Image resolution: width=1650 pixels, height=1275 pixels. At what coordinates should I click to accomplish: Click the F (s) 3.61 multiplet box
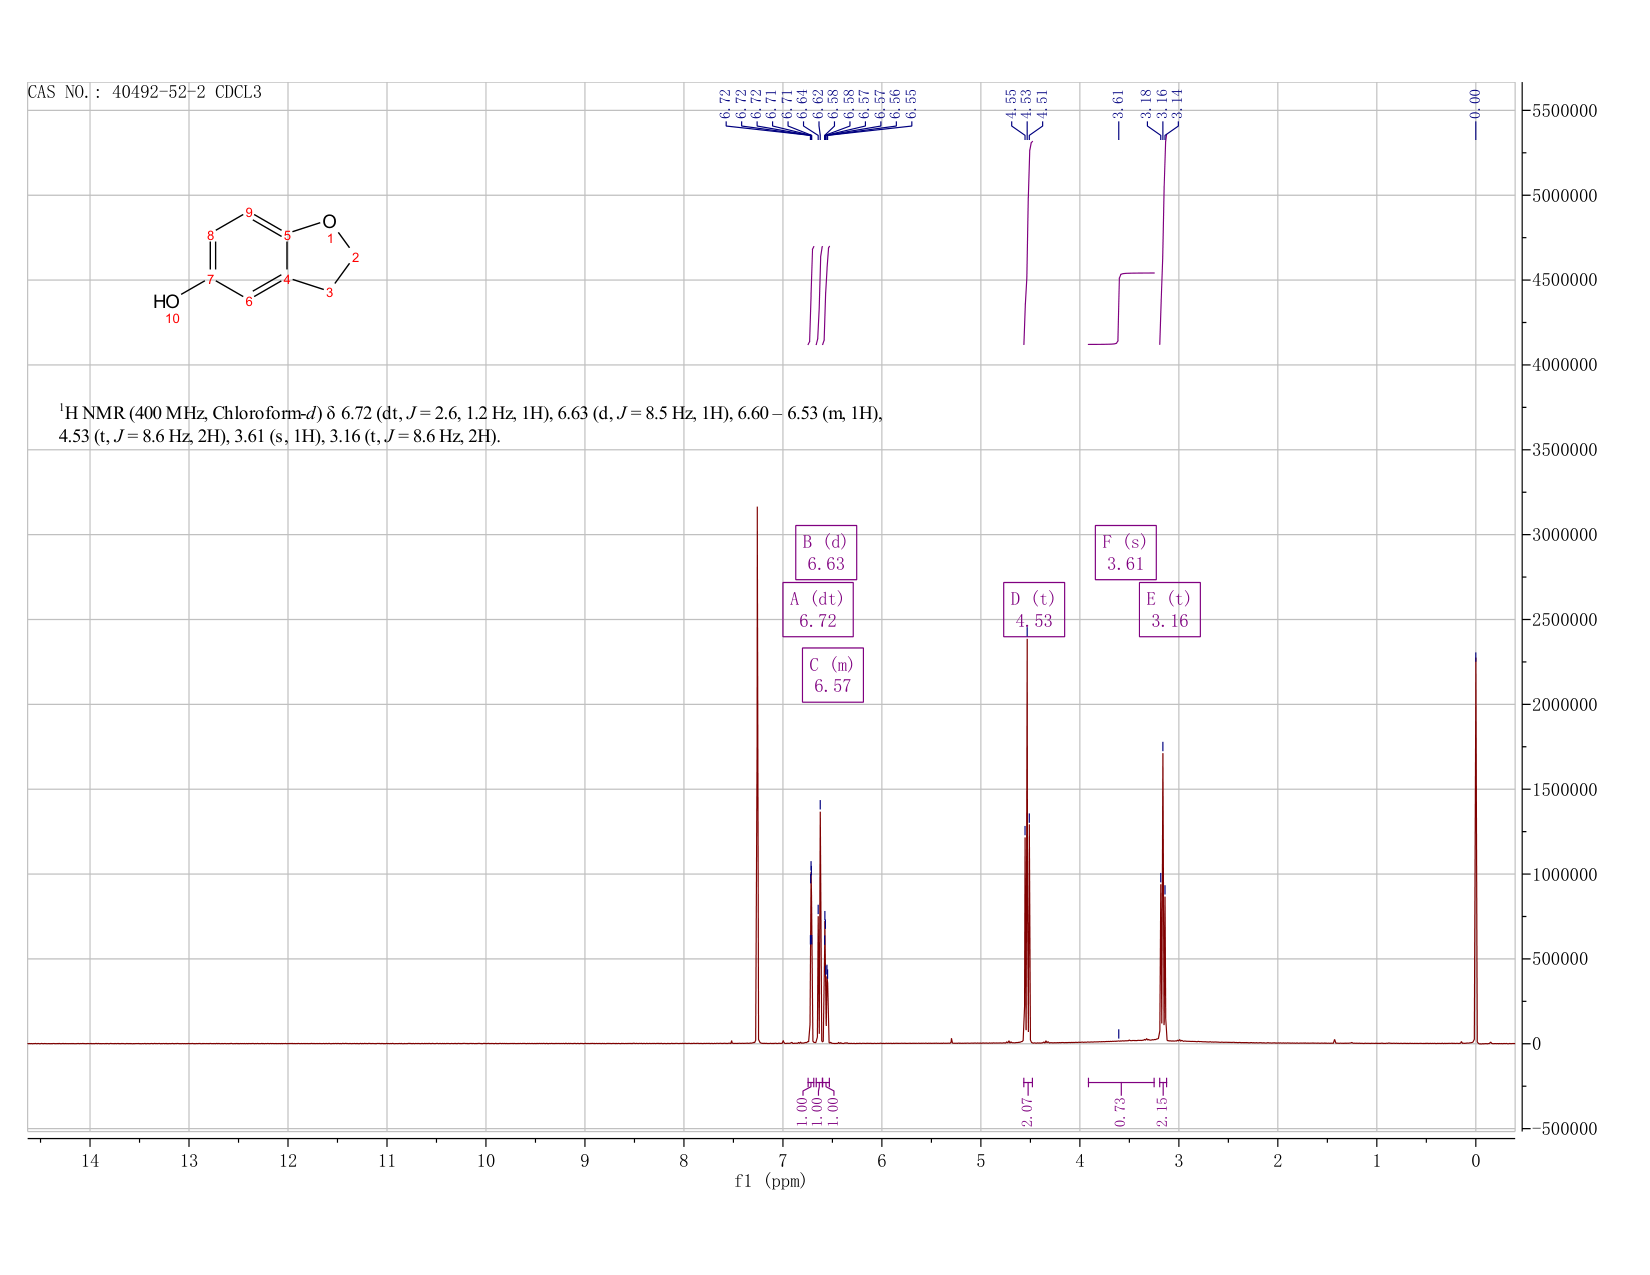1125,552
